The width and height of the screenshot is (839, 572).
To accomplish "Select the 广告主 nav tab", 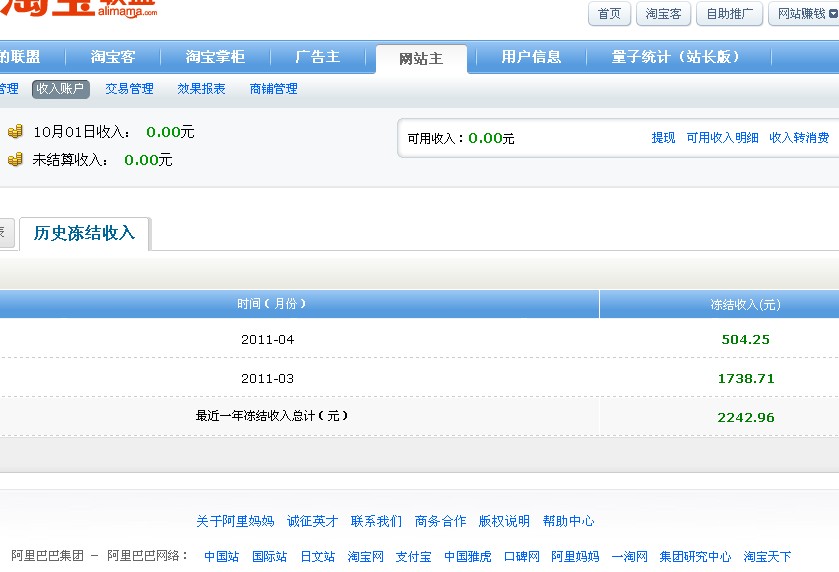I will (x=318, y=57).
